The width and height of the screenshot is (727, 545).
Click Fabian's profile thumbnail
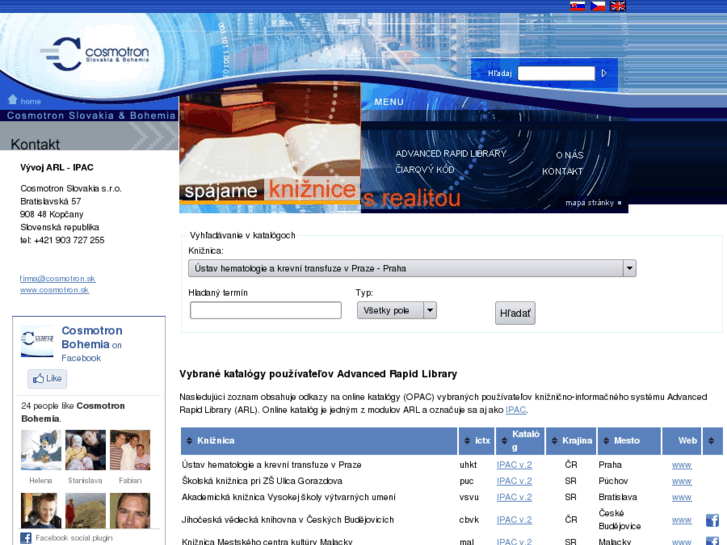(x=130, y=450)
